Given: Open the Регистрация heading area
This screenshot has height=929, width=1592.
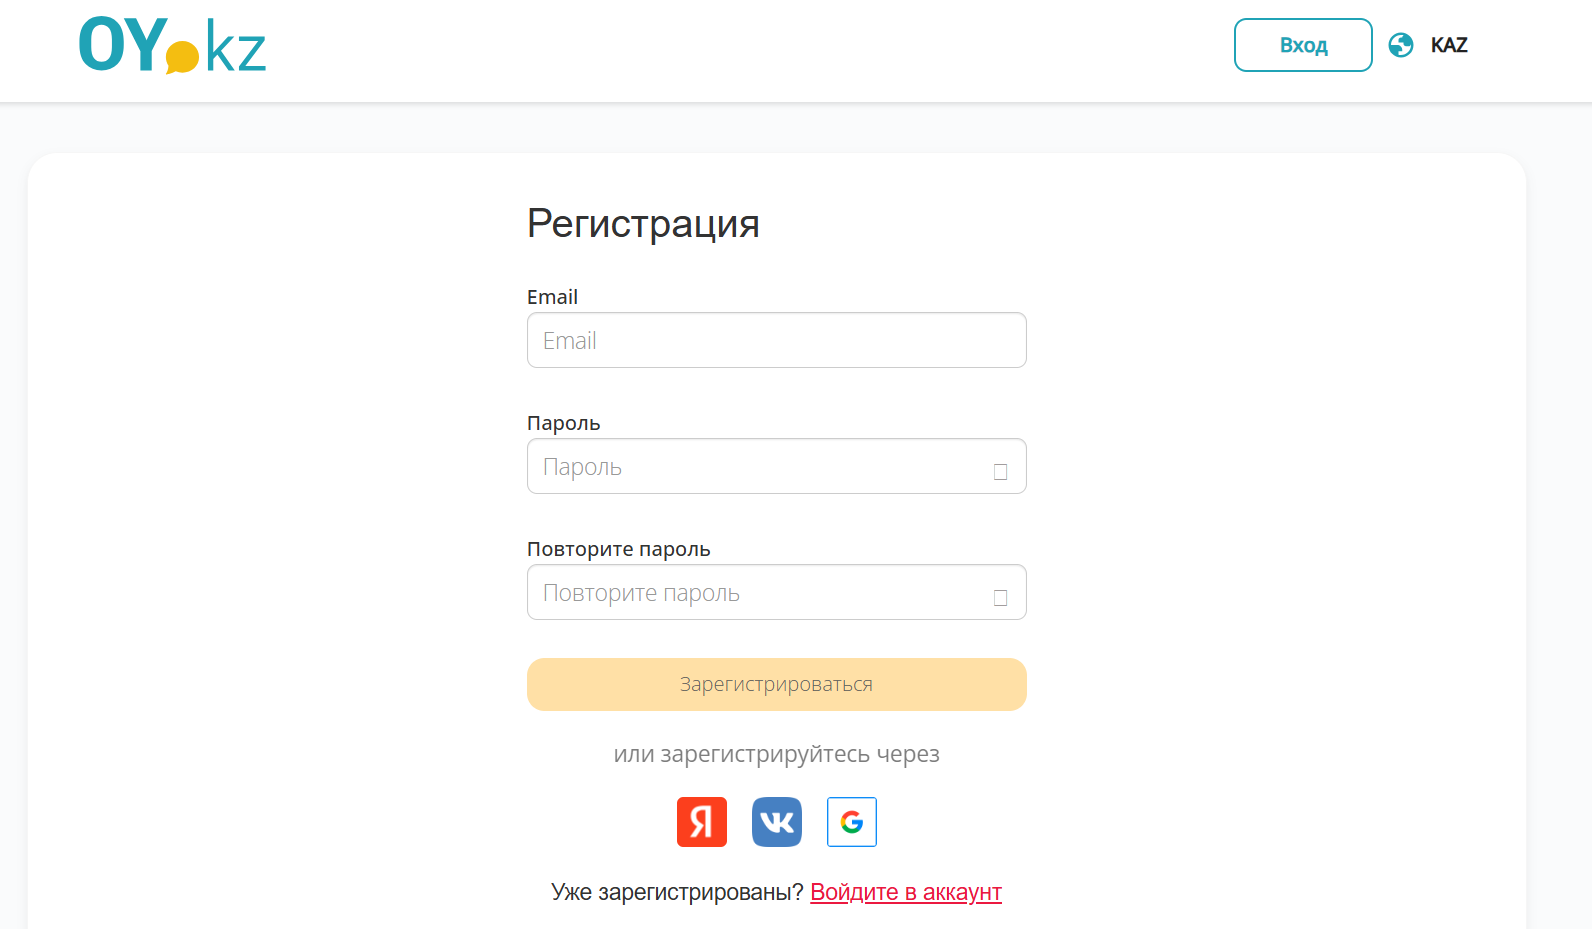Looking at the screenshot, I should click(643, 223).
